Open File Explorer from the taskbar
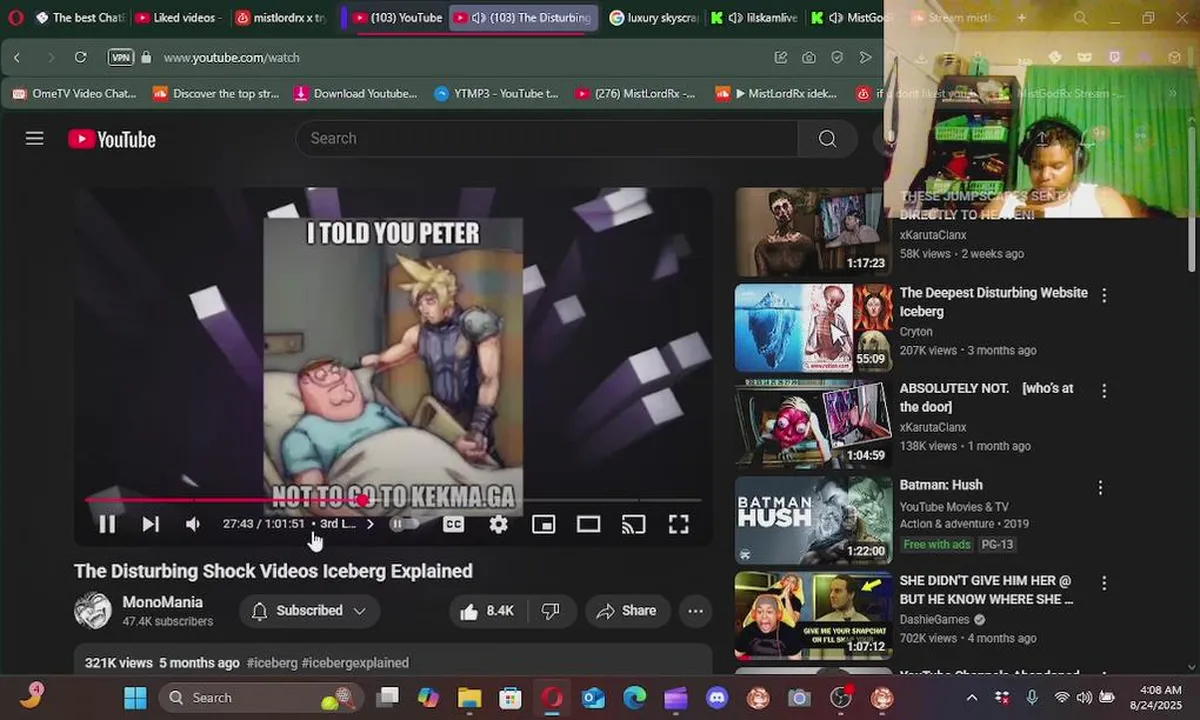The image size is (1200, 720). point(470,697)
